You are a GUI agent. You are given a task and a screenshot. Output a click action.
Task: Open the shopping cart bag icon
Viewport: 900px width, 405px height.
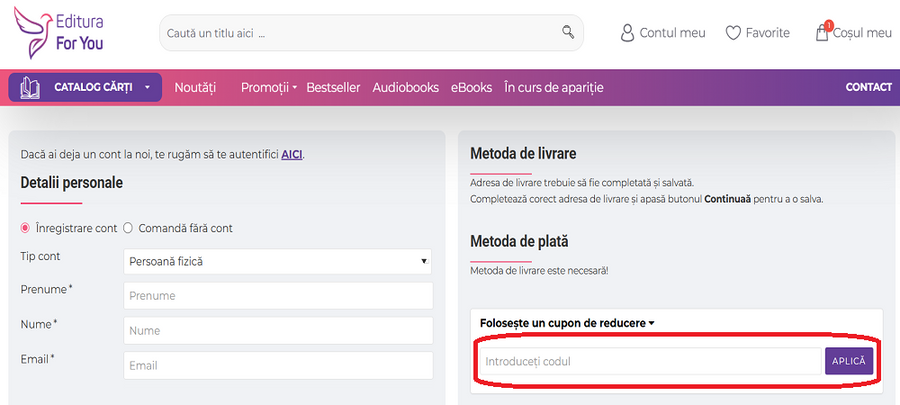coord(822,32)
